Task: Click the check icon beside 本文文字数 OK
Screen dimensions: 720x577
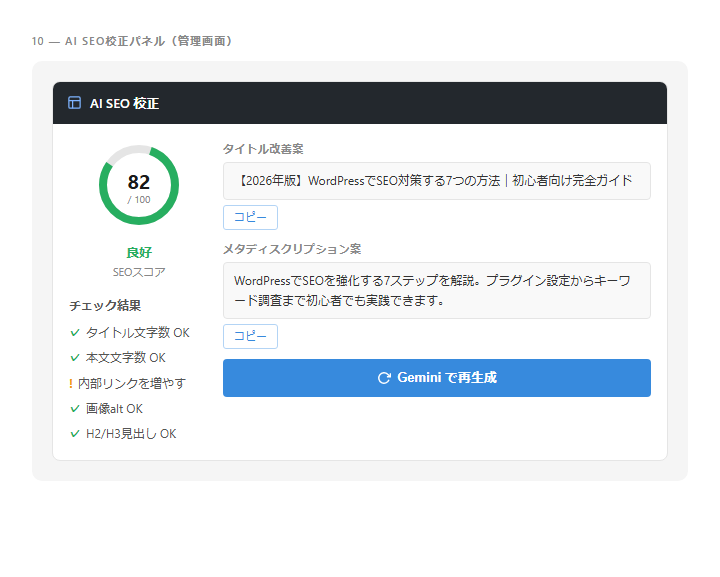Action: (75, 358)
